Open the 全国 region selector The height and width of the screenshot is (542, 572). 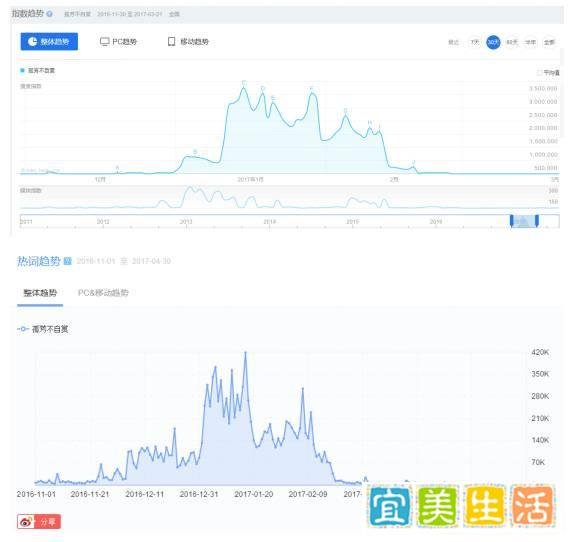[174, 14]
